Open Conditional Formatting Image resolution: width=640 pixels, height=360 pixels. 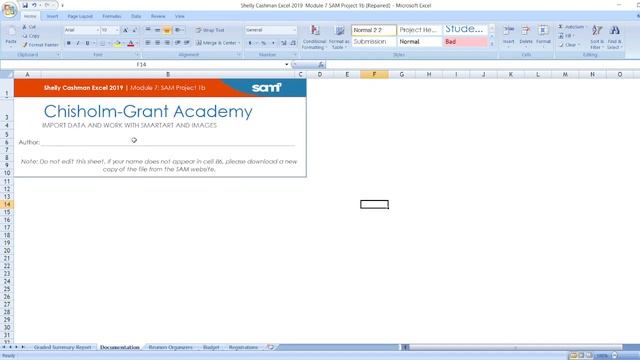tap(314, 37)
